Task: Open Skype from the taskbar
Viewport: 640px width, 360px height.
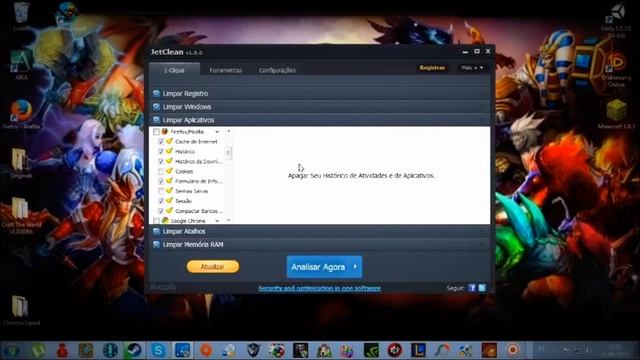Action: [x=158, y=350]
